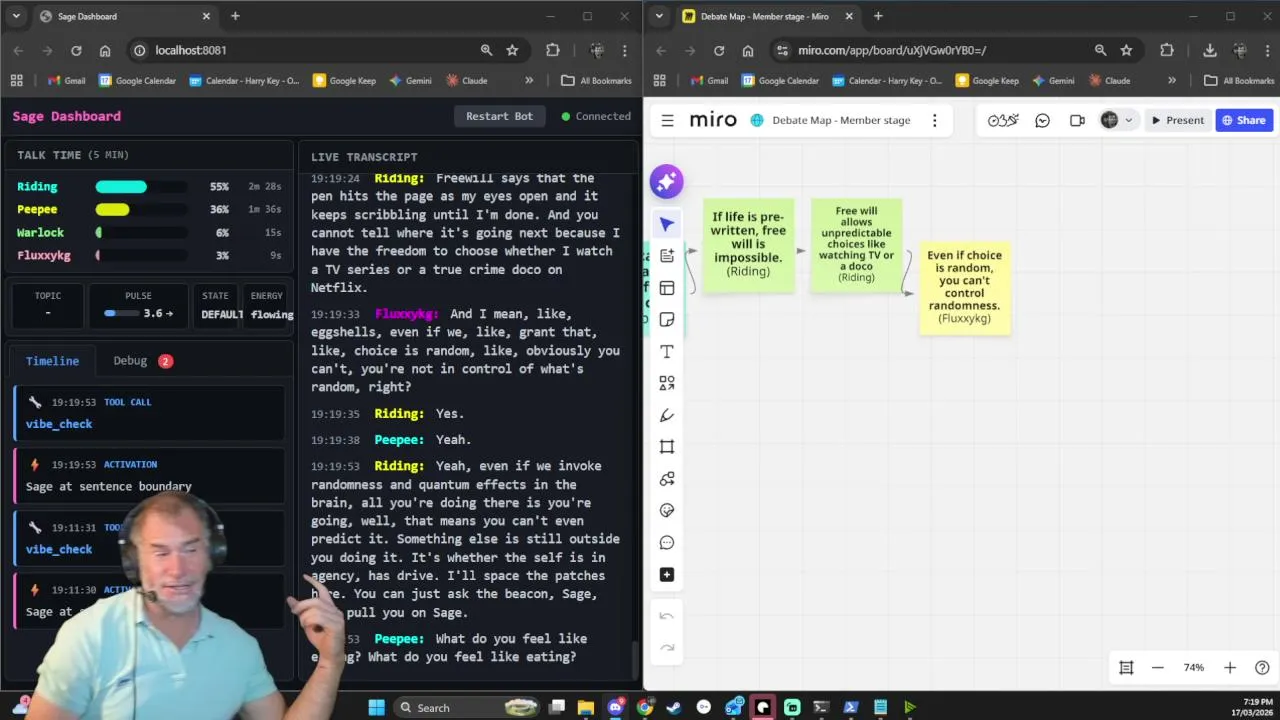The height and width of the screenshot is (720, 1280).
Task: Open Miro main hamburger menu
Action: pyautogui.click(x=667, y=121)
